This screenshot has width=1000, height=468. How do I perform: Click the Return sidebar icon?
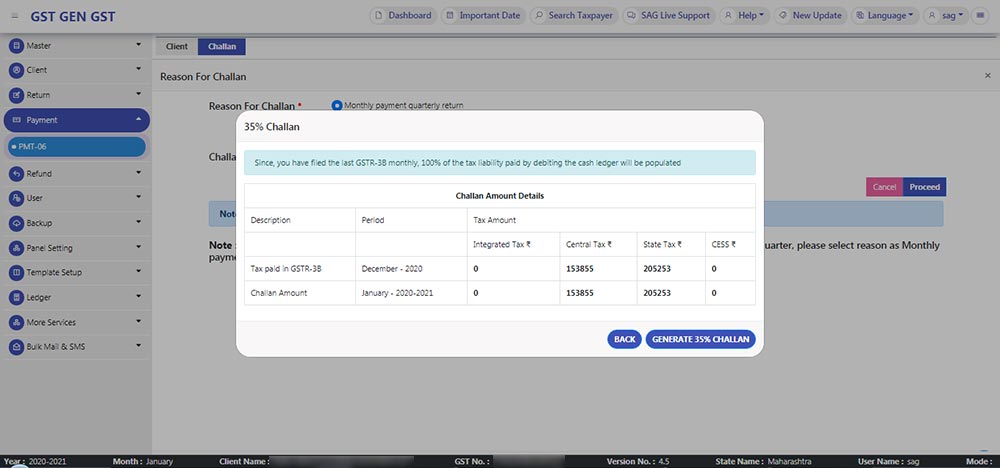(x=16, y=95)
